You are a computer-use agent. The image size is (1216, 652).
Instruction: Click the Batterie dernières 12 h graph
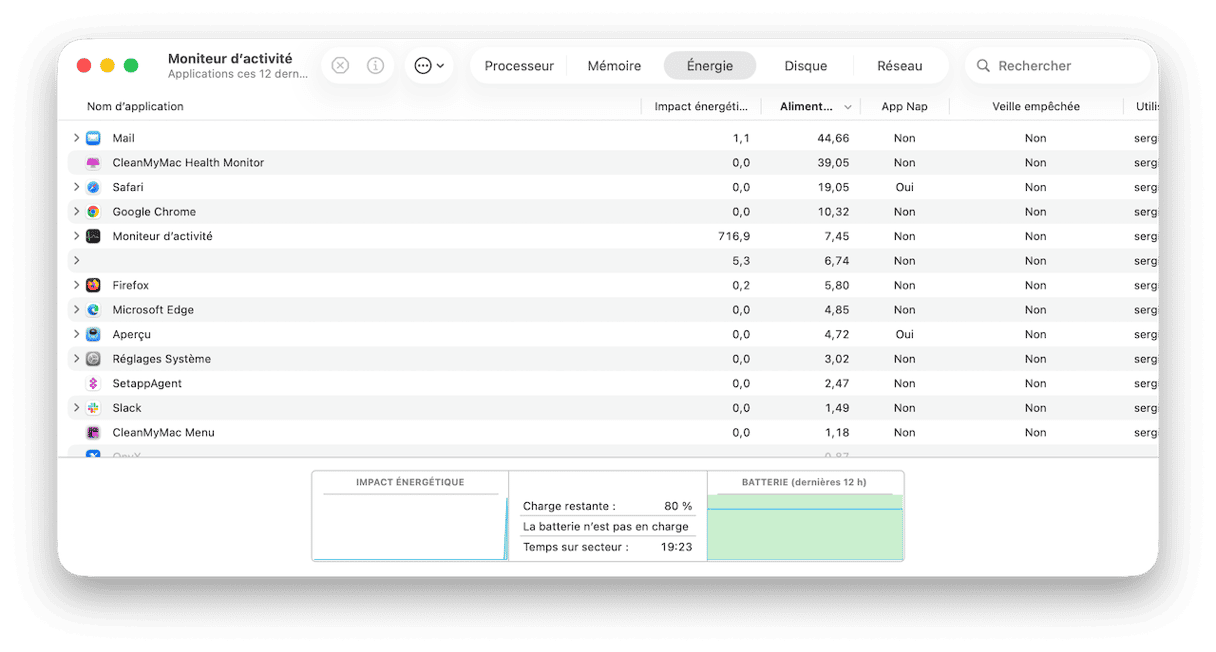tap(805, 526)
